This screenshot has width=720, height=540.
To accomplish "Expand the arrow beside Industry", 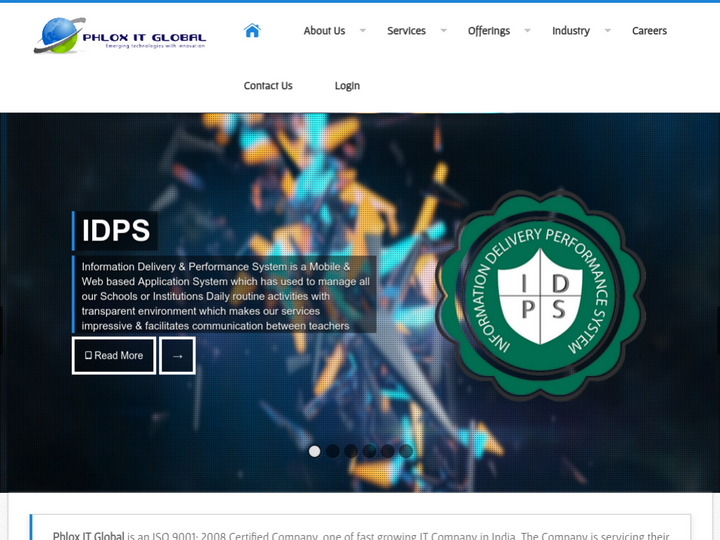I will pos(607,31).
